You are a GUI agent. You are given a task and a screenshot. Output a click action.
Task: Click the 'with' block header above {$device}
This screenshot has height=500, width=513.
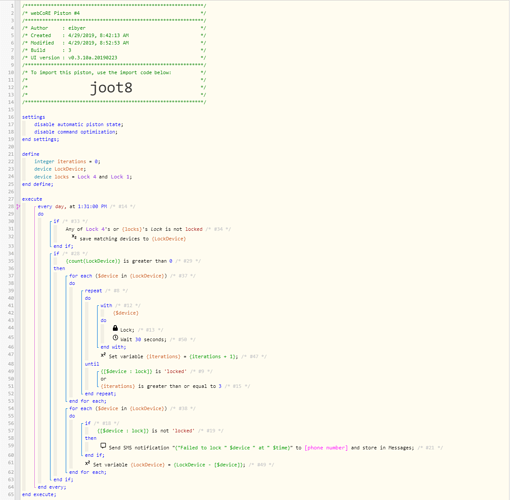[x=106, y=306]
